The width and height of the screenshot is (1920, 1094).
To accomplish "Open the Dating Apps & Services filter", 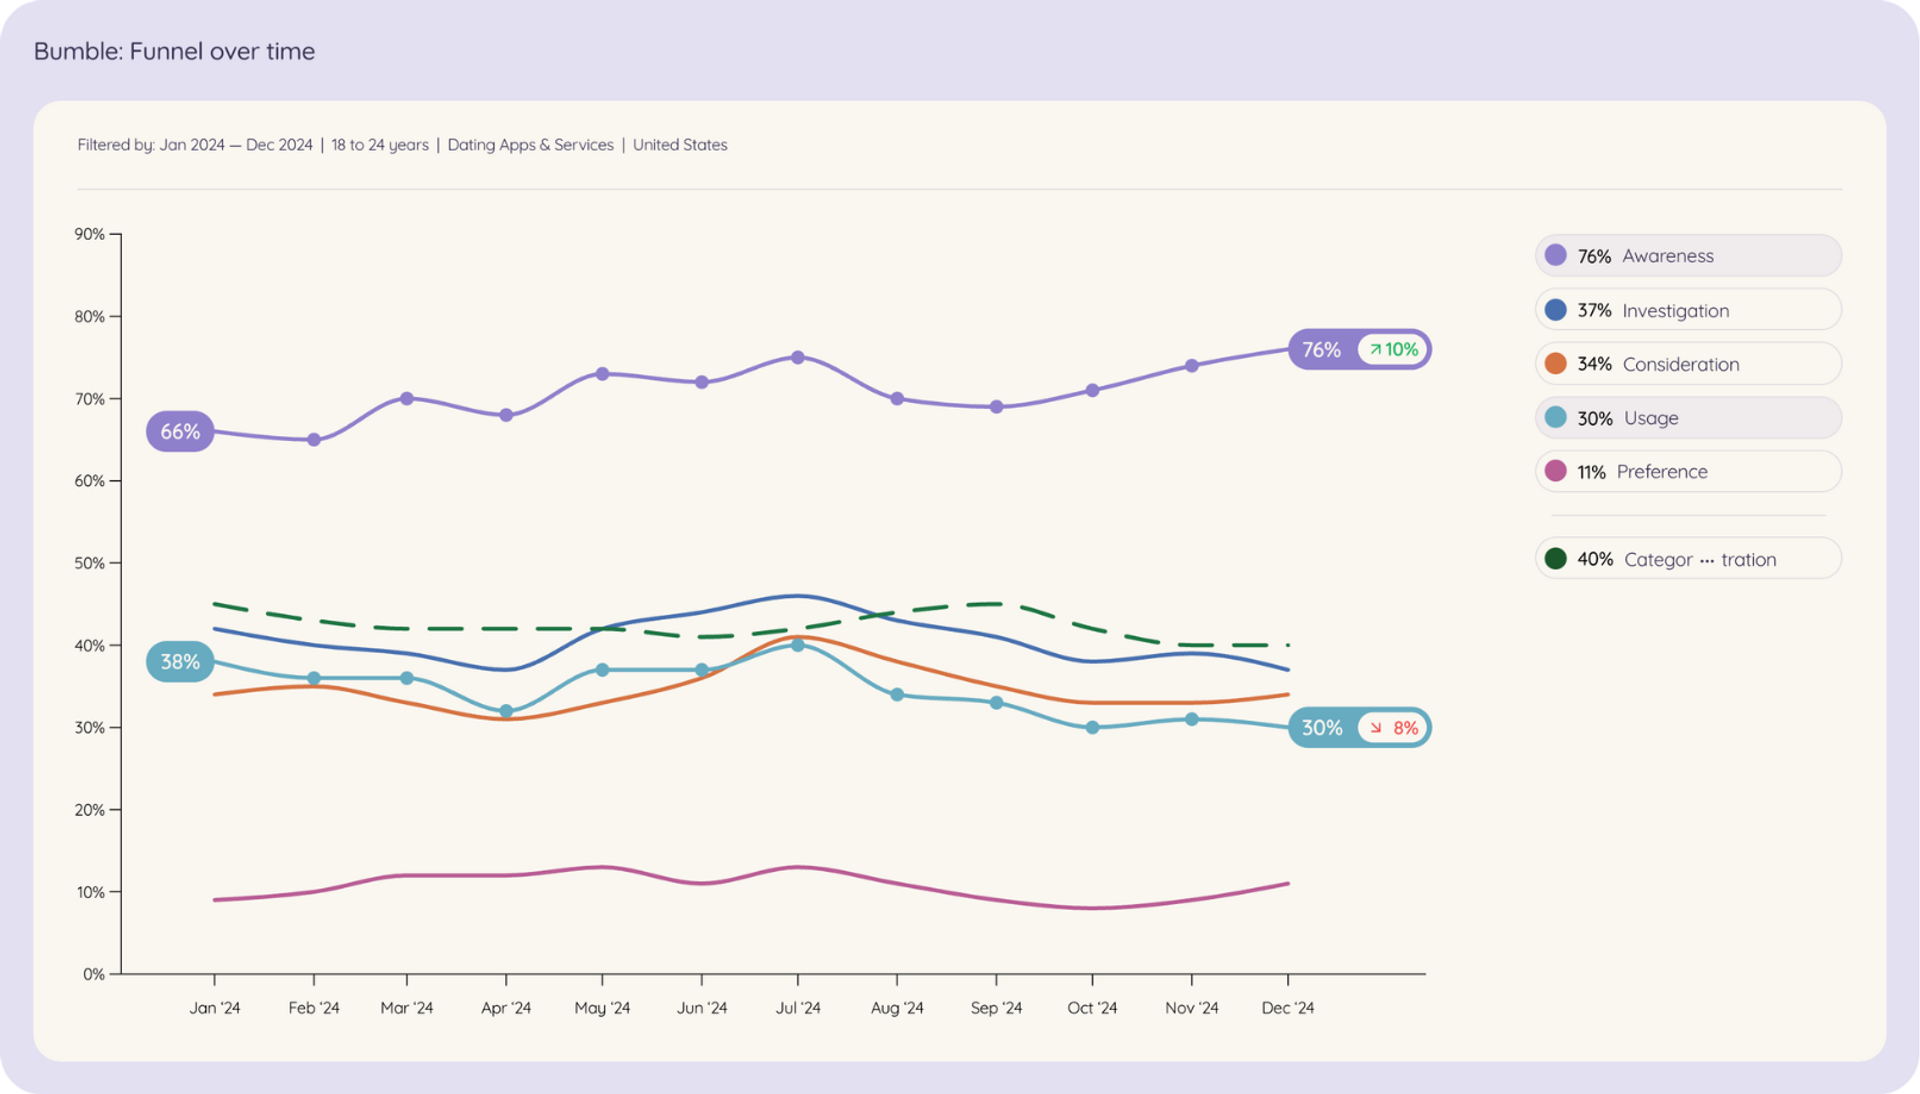I will [530, 145].
